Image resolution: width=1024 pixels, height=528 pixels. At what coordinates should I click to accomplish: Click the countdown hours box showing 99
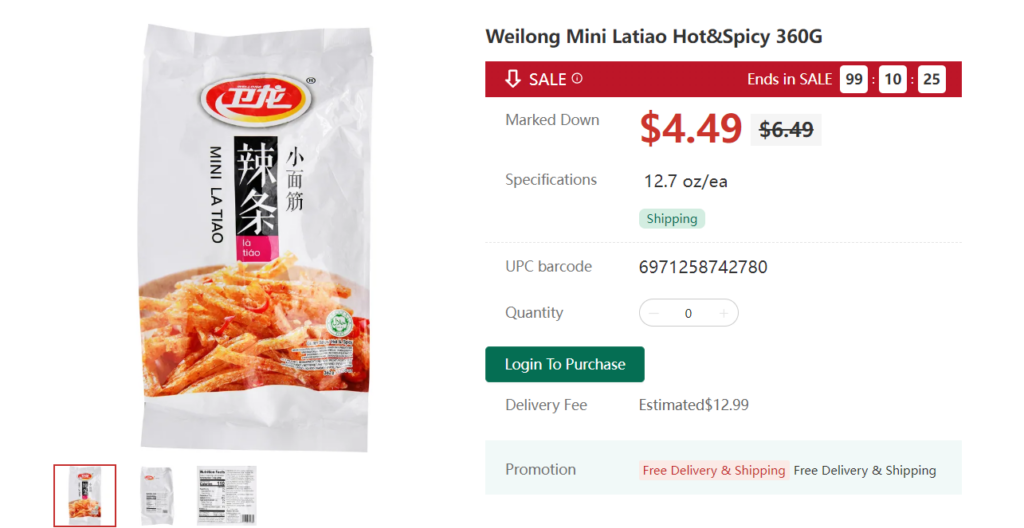(x=854, y=79)
